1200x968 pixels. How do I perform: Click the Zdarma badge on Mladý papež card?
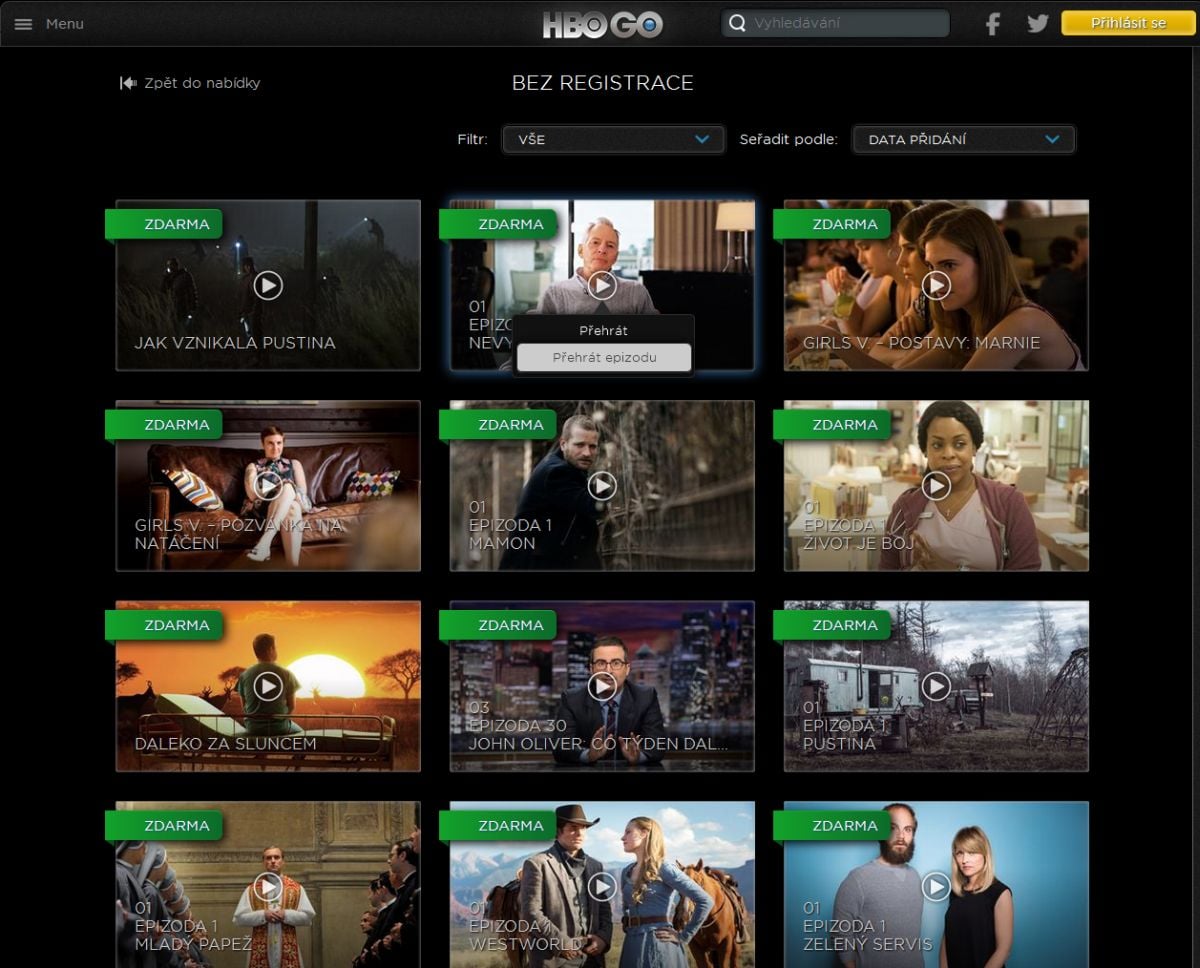[165, 826]
